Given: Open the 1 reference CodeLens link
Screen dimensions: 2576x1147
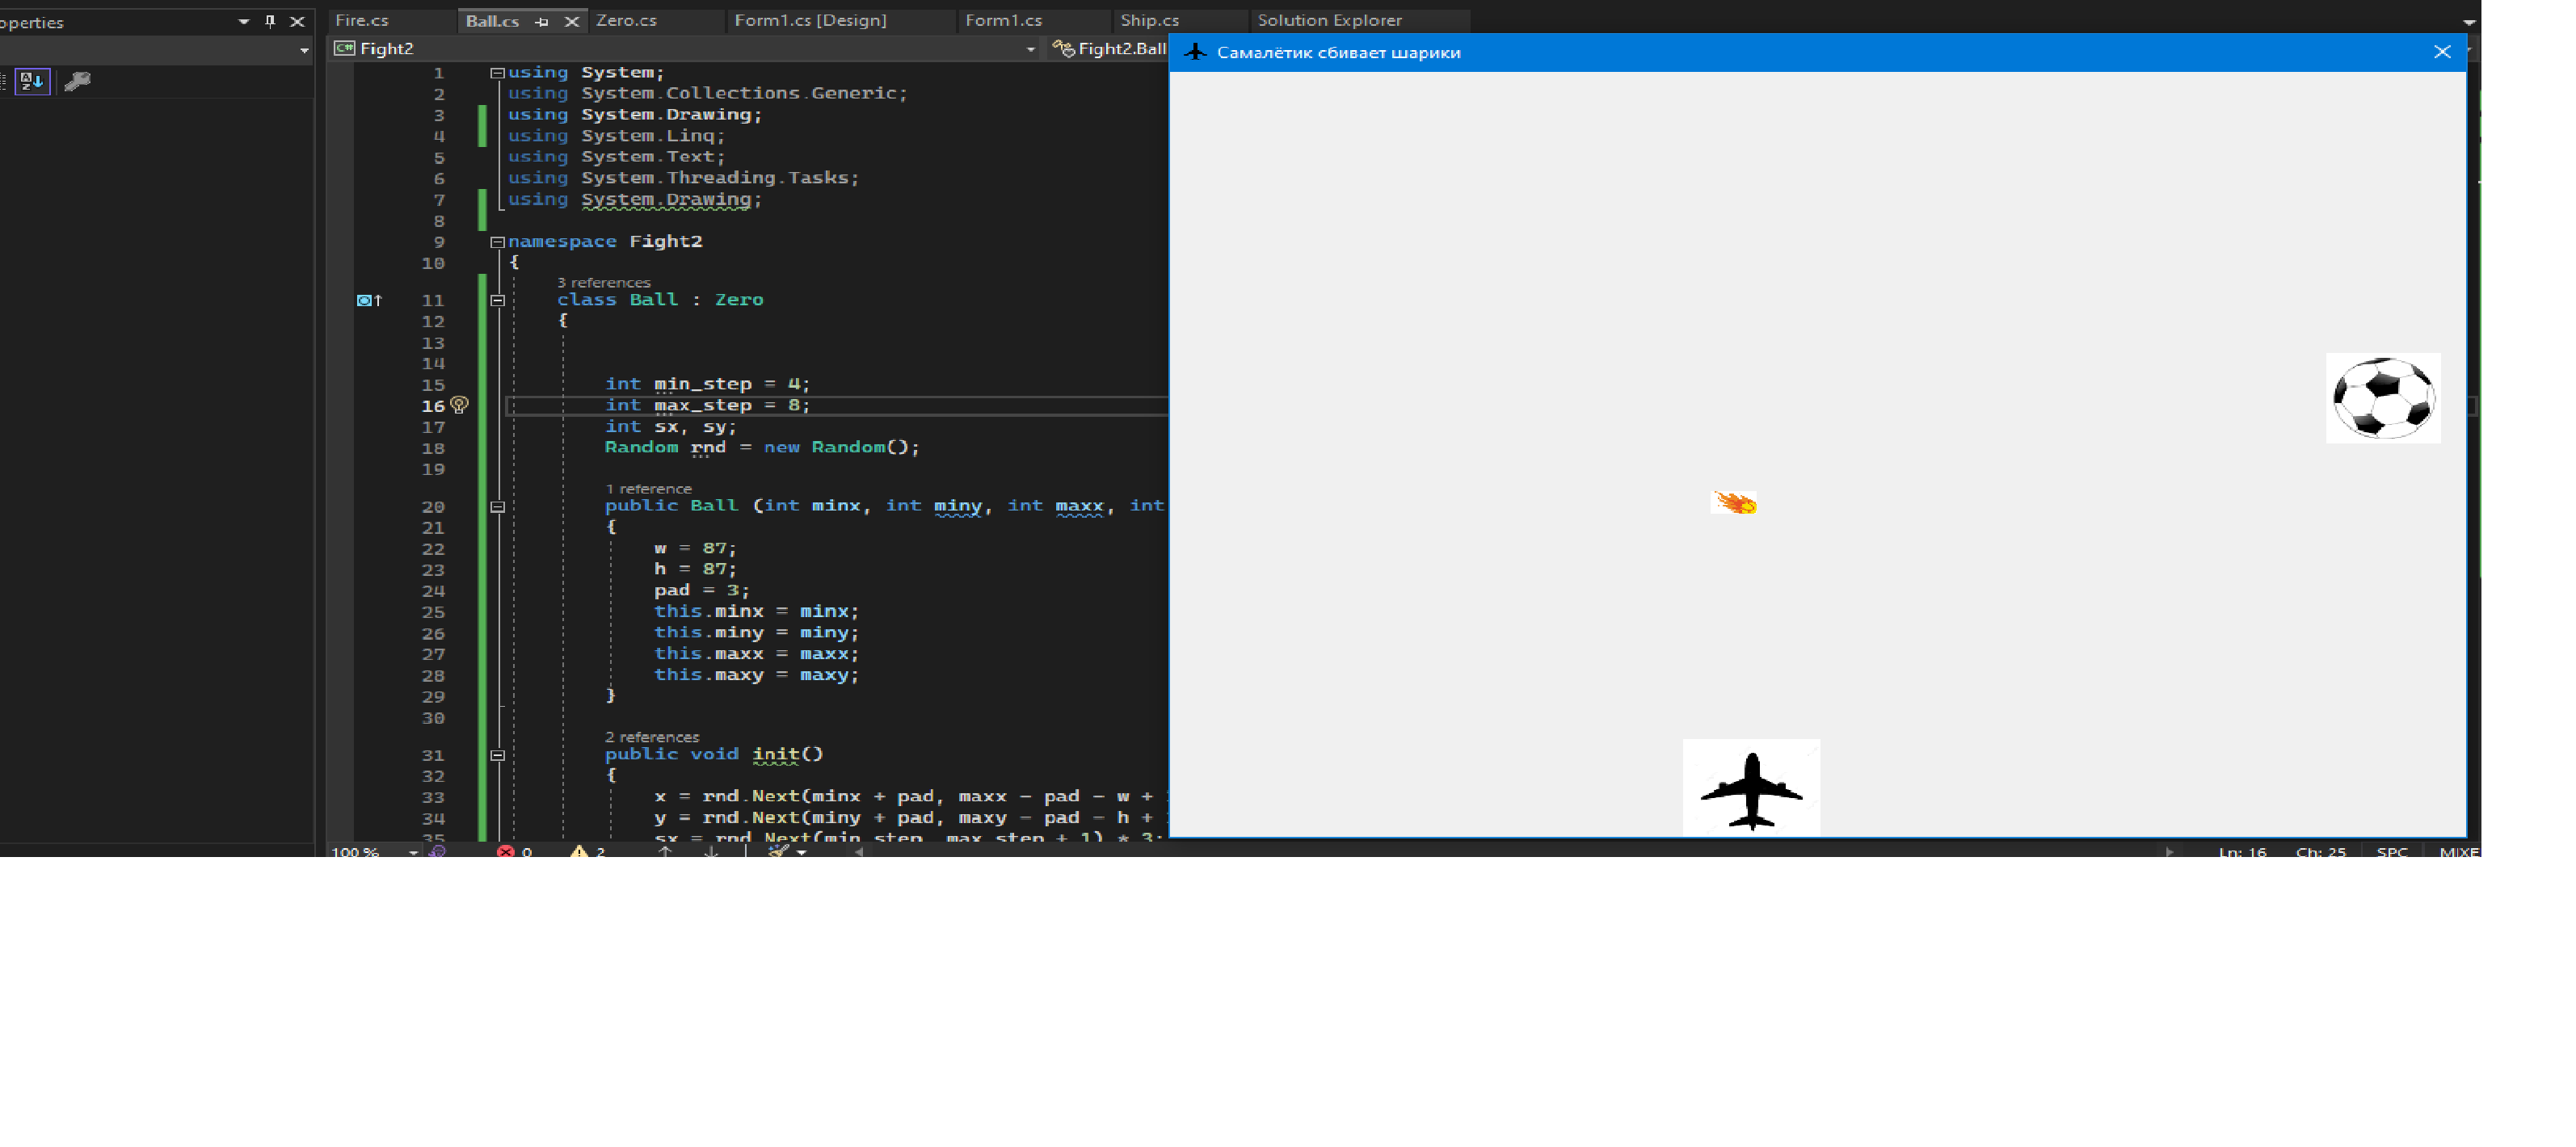Looking at the screenshot, I should [x=648, y=489].
